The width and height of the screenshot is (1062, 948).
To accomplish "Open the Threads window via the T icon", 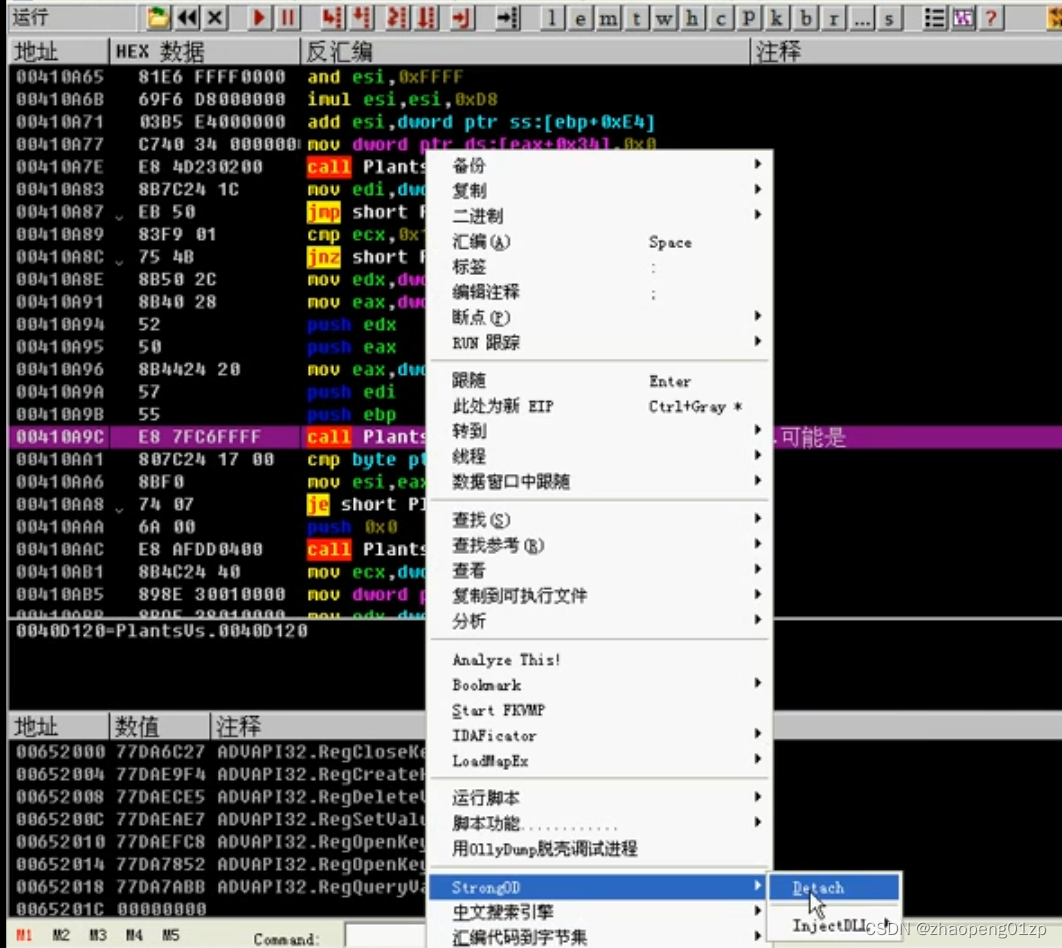I will [637, 17].
